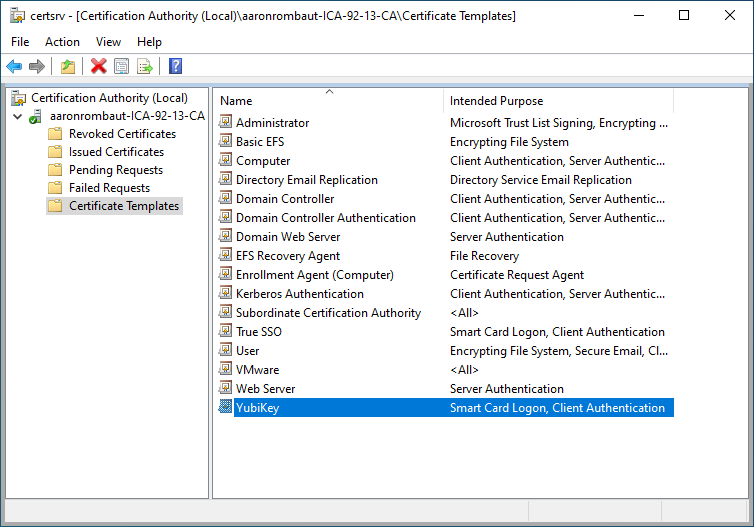The height and width of the screenshot is (527, 754).
Task: Select the Failed Requests folder
Action: [109, 188]
